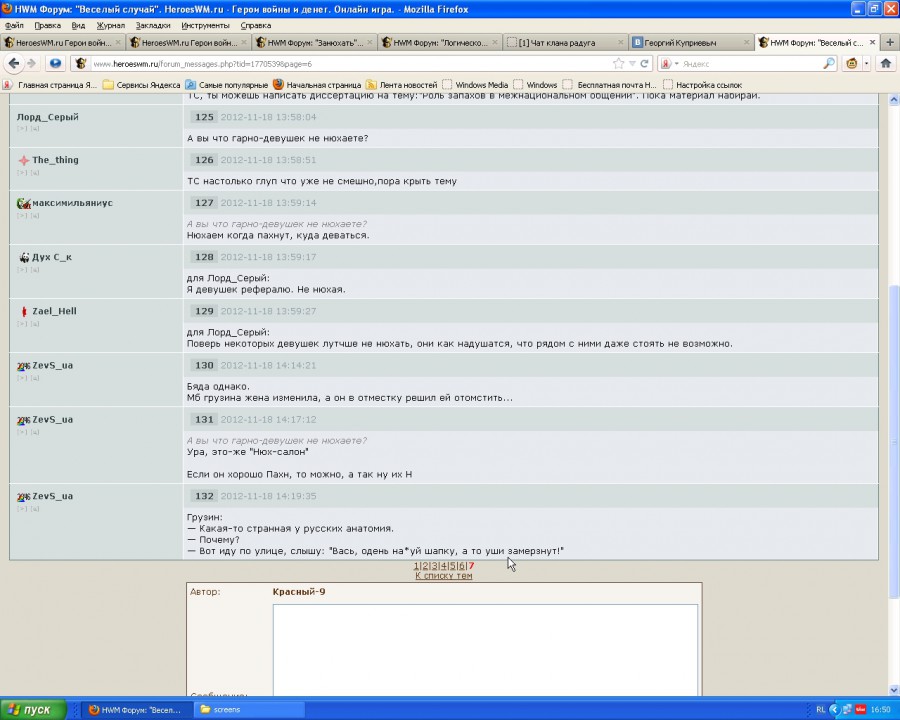The width and height of the screenshot is (900, 720).
Task: Click post number 129
Action: pyautogui.click(x=204, y=311)
